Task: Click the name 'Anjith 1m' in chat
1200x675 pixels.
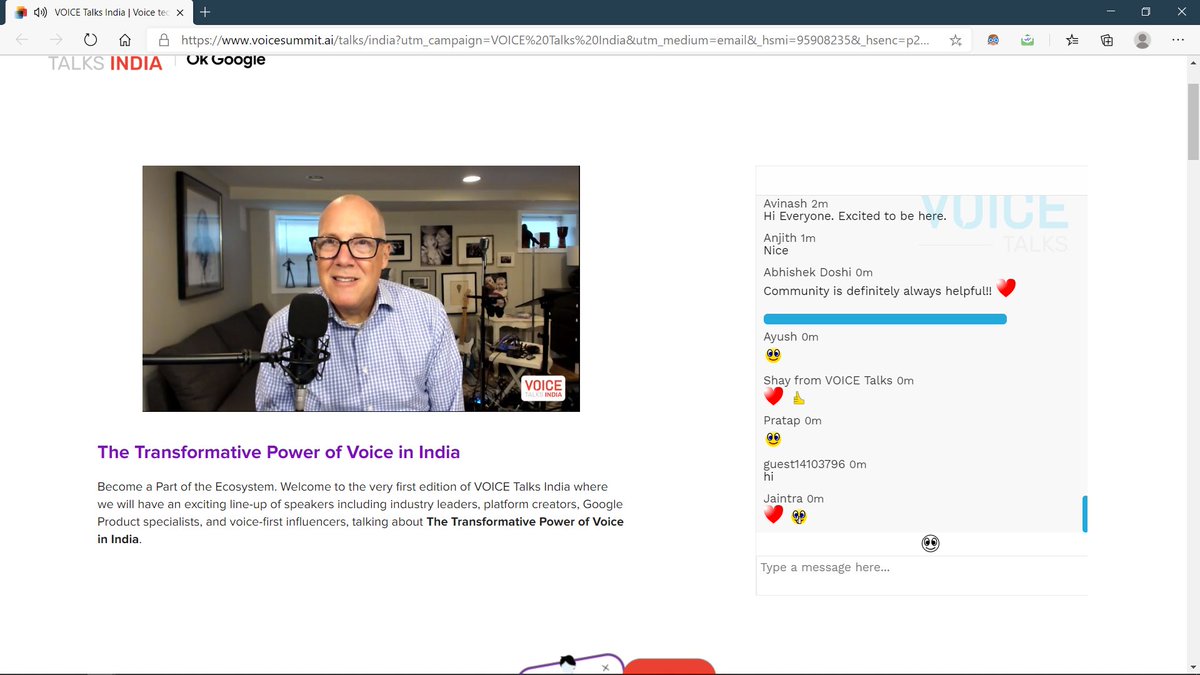Action: tap(789, 238)
